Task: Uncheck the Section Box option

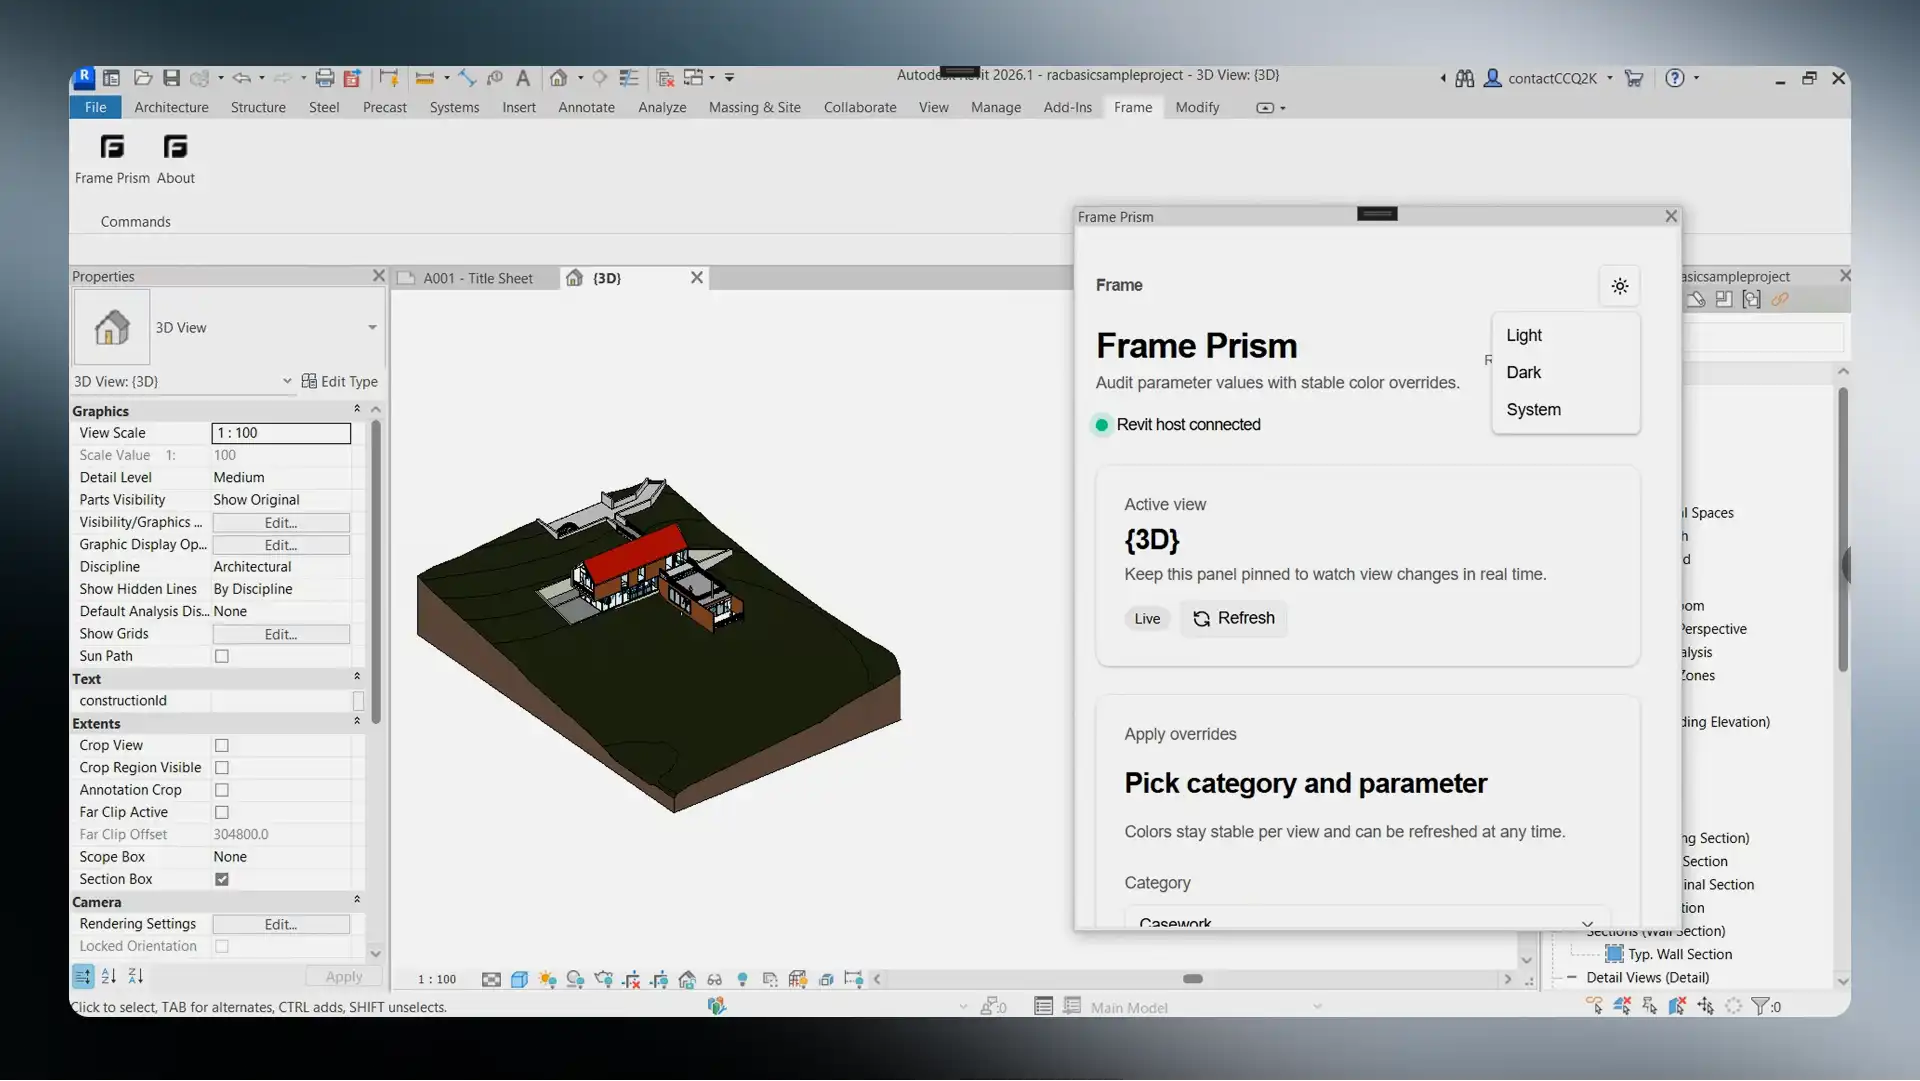Action: (221, 879)
